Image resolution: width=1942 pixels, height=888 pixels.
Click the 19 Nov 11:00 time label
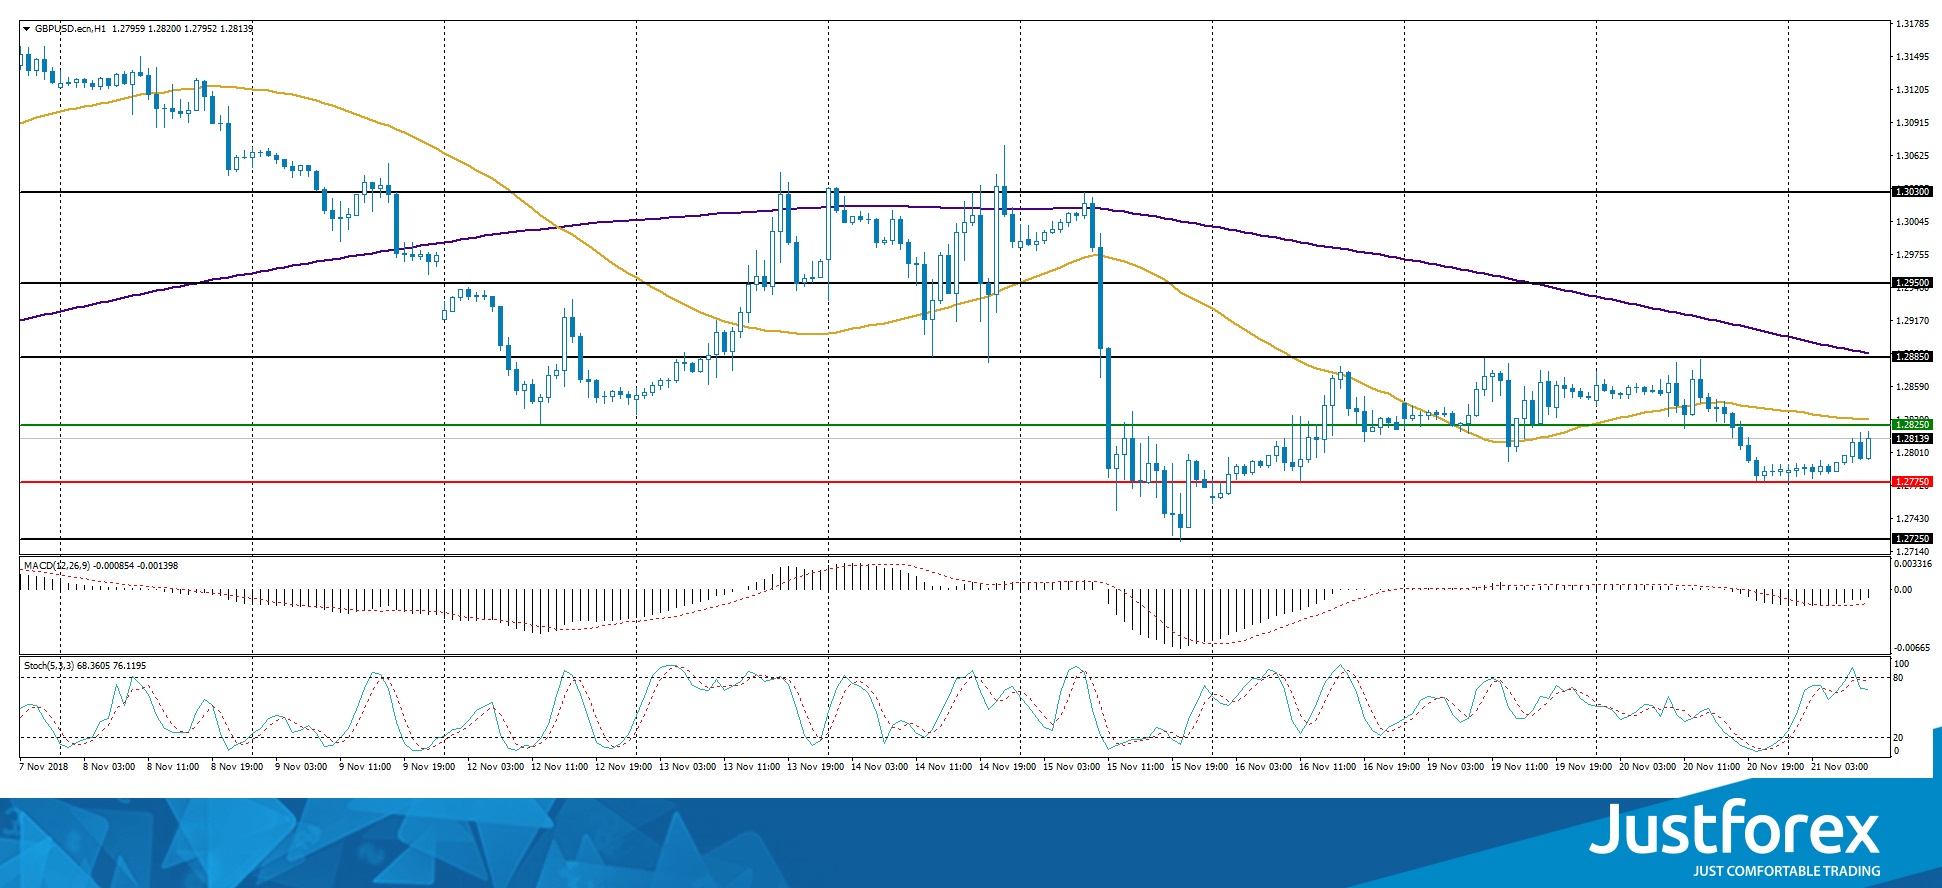click(1519, 767)
